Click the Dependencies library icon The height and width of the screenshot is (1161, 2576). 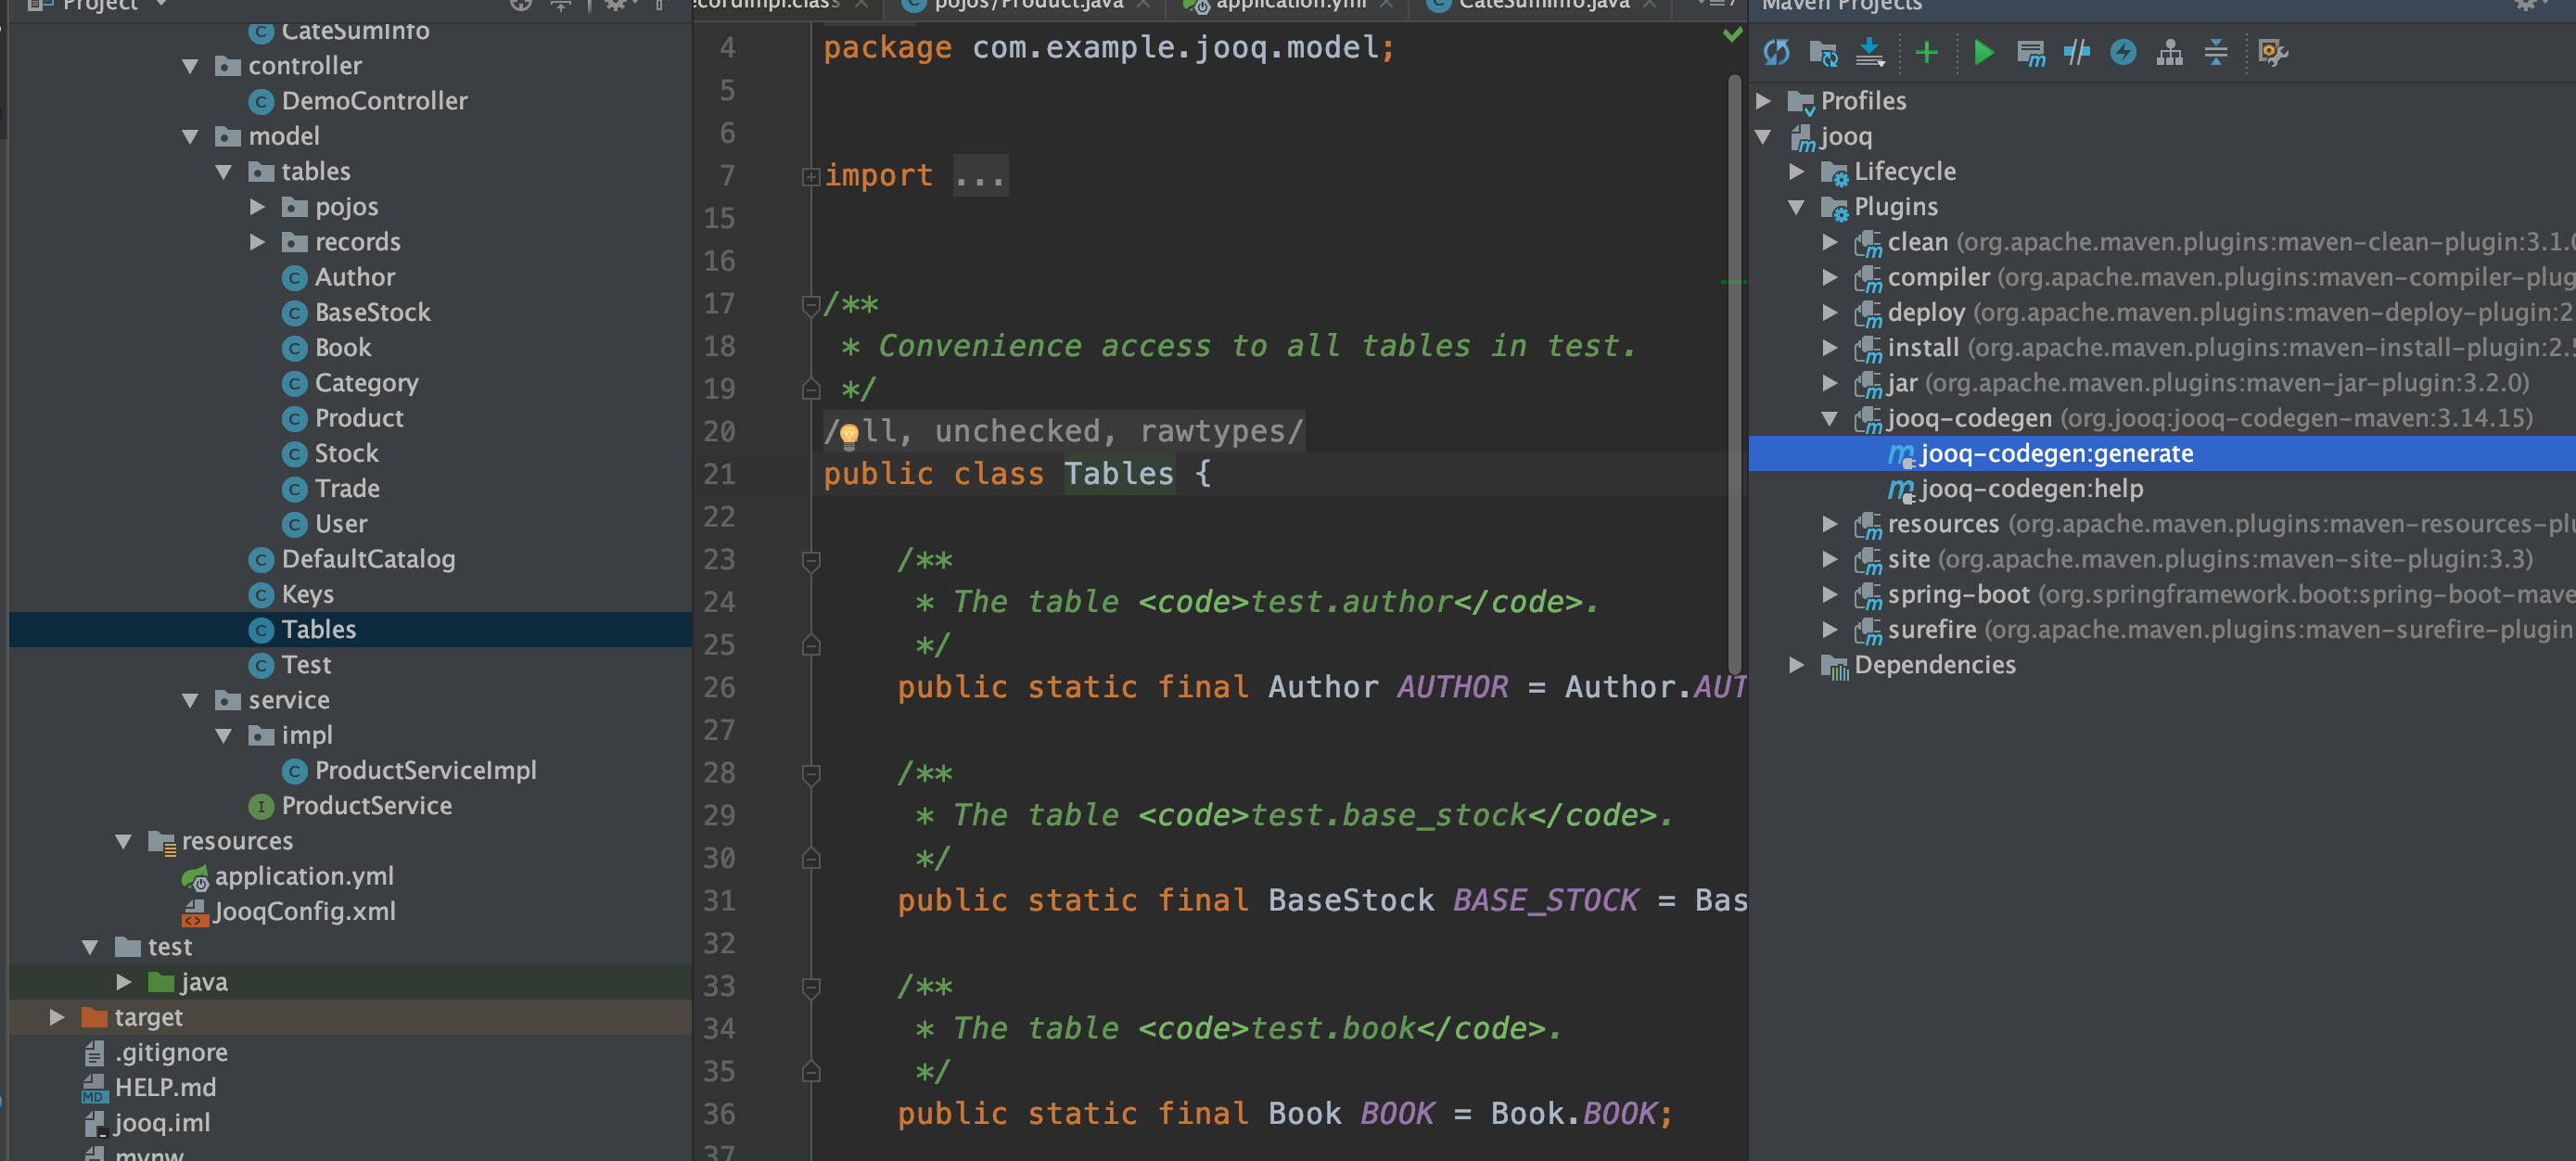[1834, 666]
